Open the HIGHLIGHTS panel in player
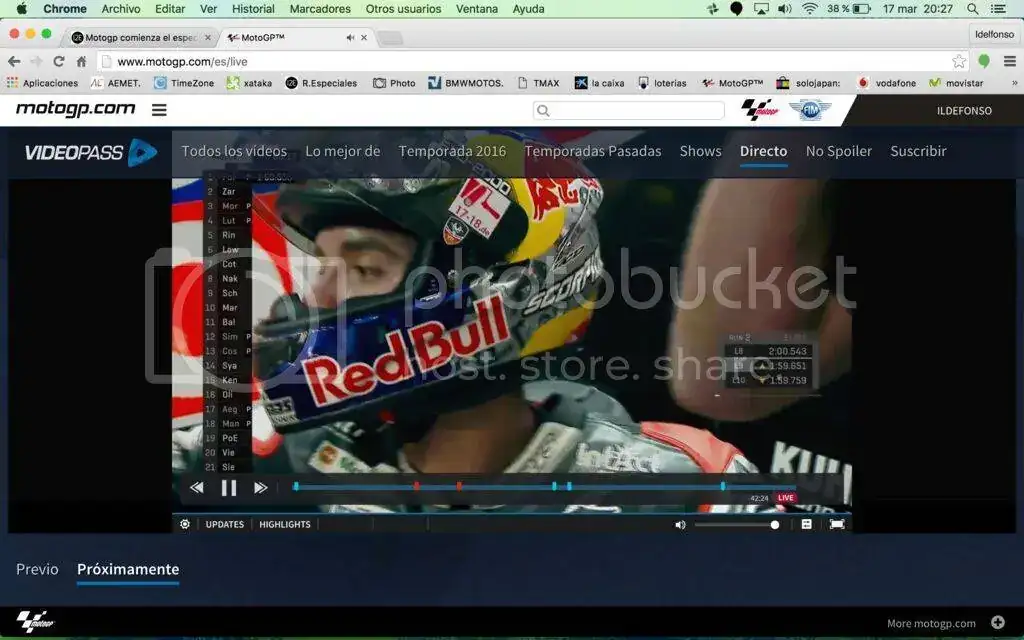This screenshot has height=640, width=1024. (x=285, y=524)
